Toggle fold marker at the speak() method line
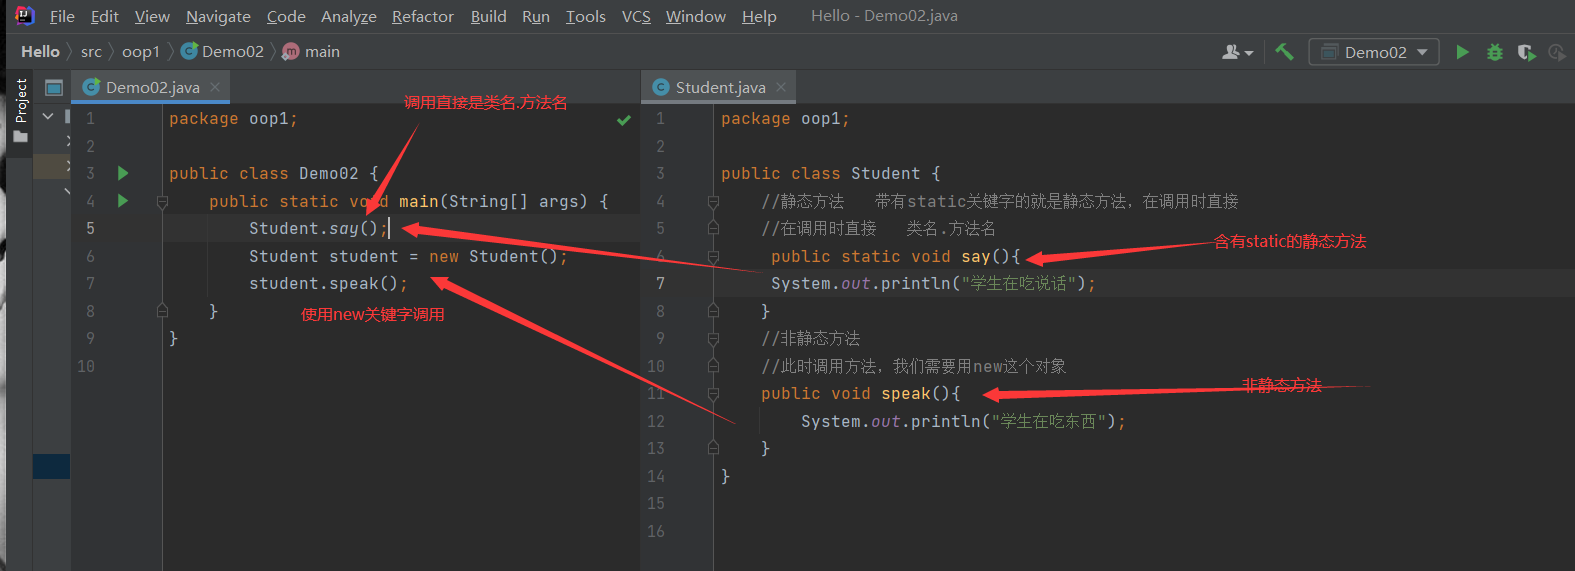This screenshot has height=571, width=1575. 713,394
